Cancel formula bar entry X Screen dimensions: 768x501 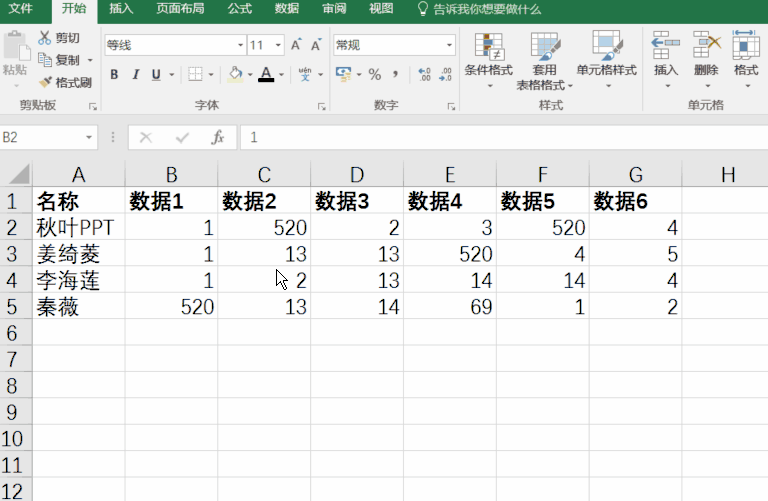click(x=145, y=138)
